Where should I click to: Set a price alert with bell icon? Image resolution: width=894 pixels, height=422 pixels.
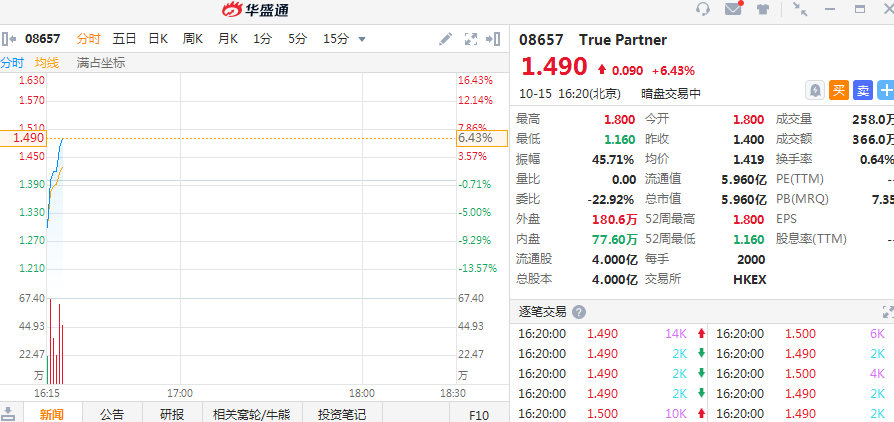[815, 90]
